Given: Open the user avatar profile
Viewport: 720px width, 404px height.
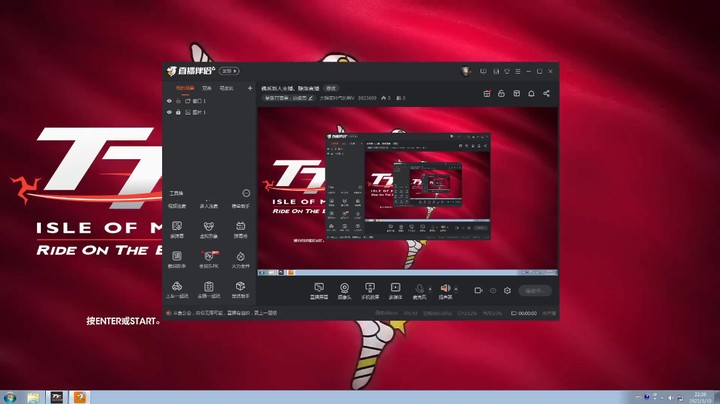Looking at the screenshot, I should (466, 71).
